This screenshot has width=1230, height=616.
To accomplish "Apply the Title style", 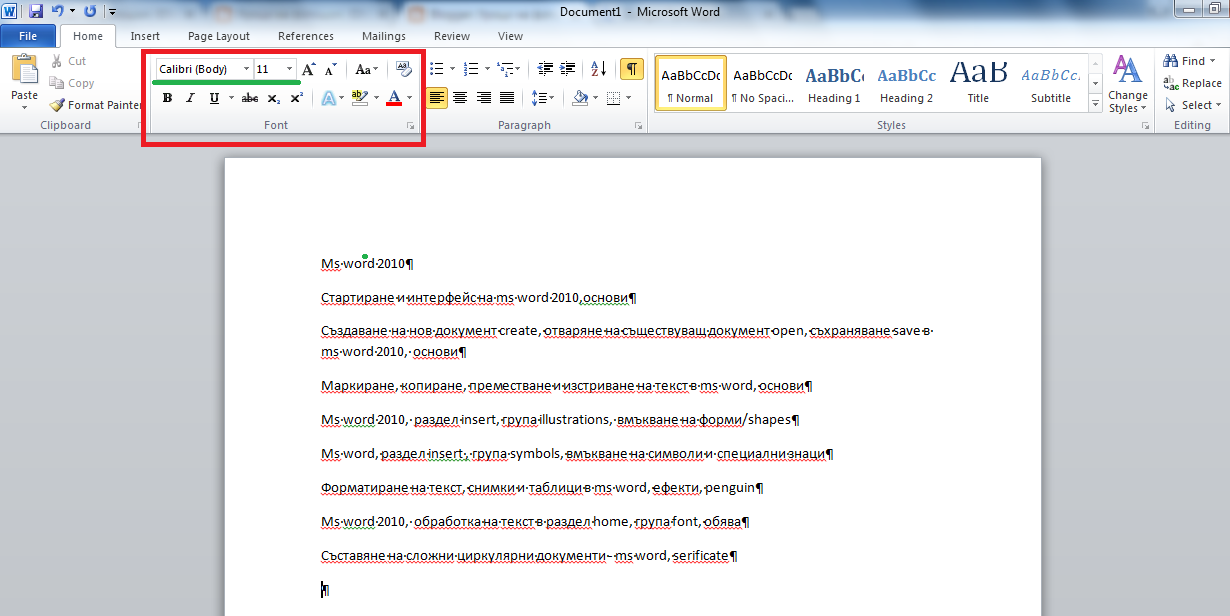I will 978,83.
